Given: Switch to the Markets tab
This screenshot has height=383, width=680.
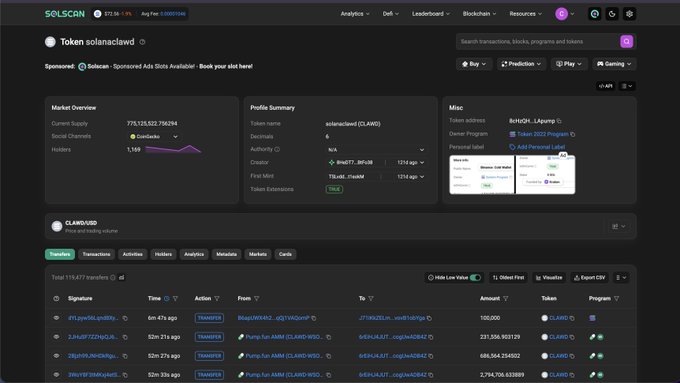Looking at the screenshot, I should click(x=258, y=254).
